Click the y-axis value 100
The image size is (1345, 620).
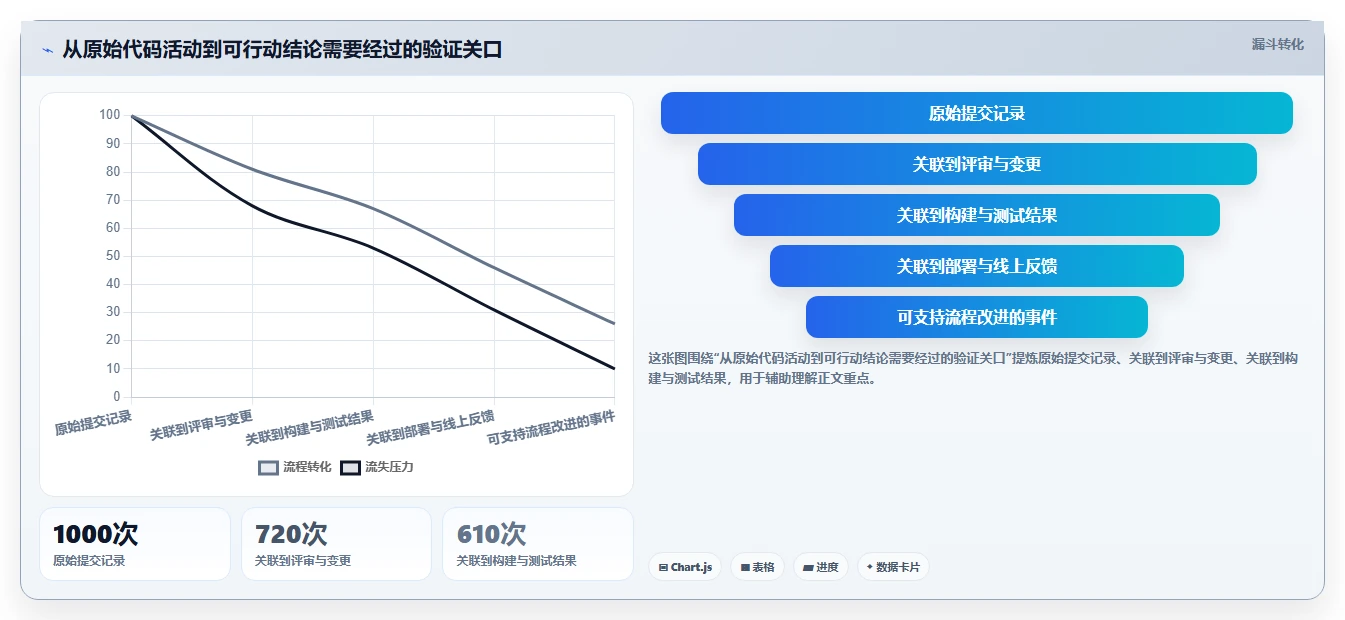pyautogui.click(x=110, y=115)
